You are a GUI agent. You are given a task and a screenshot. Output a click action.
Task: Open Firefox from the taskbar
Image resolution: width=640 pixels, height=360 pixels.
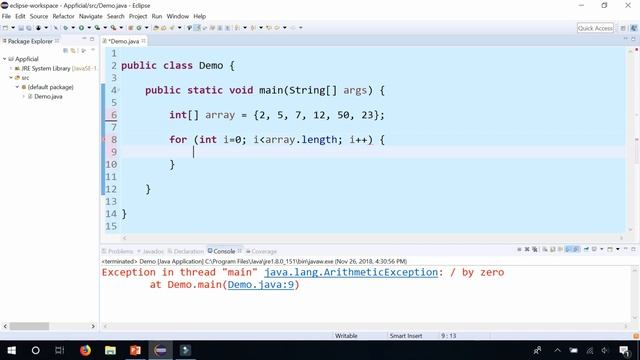[85, 350]
